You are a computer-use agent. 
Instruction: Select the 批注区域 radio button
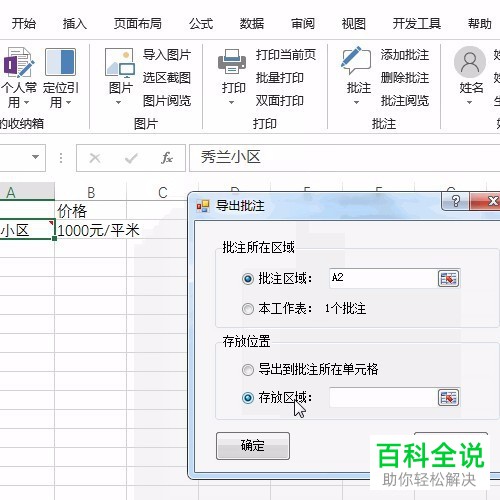[248, 279]
